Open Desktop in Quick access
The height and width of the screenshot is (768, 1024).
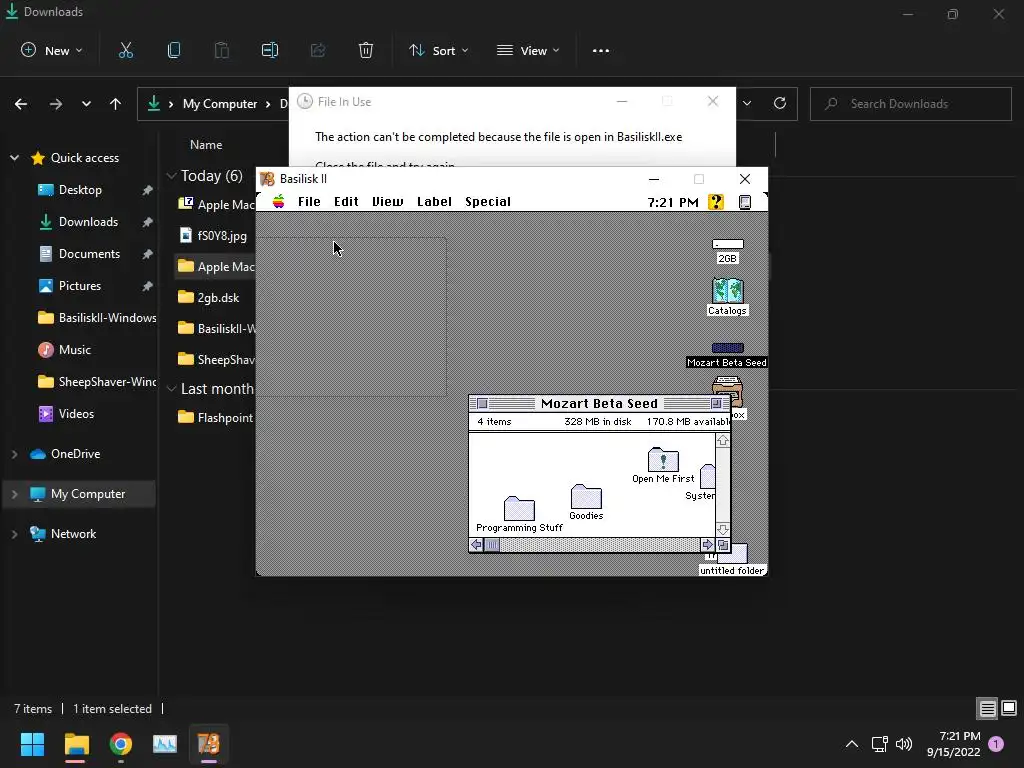[x=80, y=189]
